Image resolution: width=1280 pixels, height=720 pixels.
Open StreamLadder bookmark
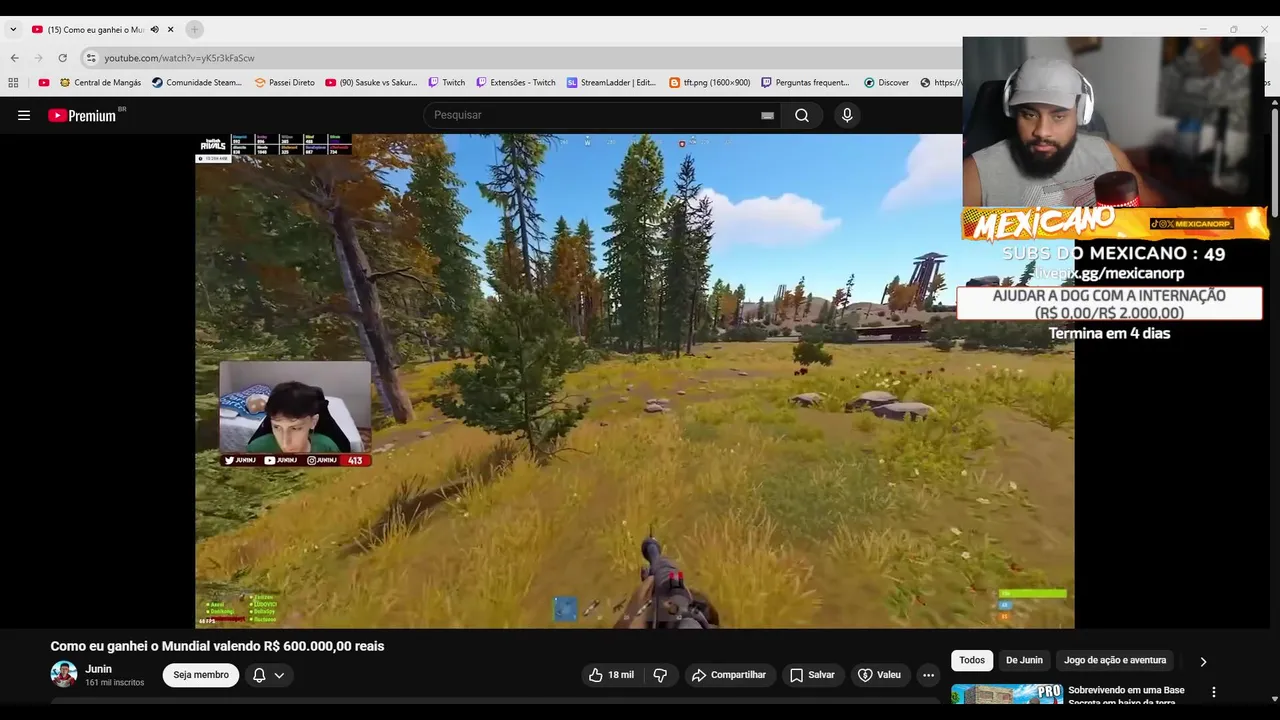coord(611,83)
